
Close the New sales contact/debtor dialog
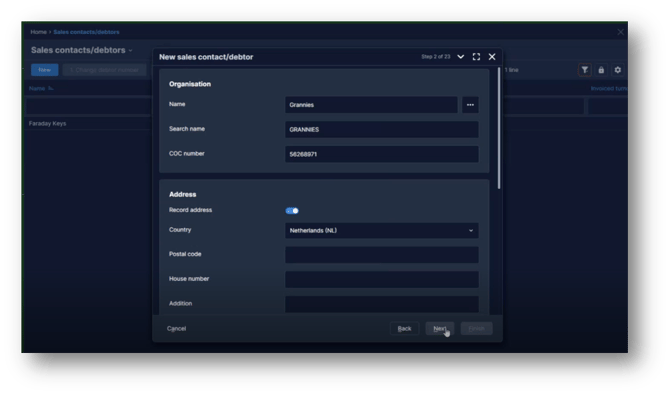(492, 57)
